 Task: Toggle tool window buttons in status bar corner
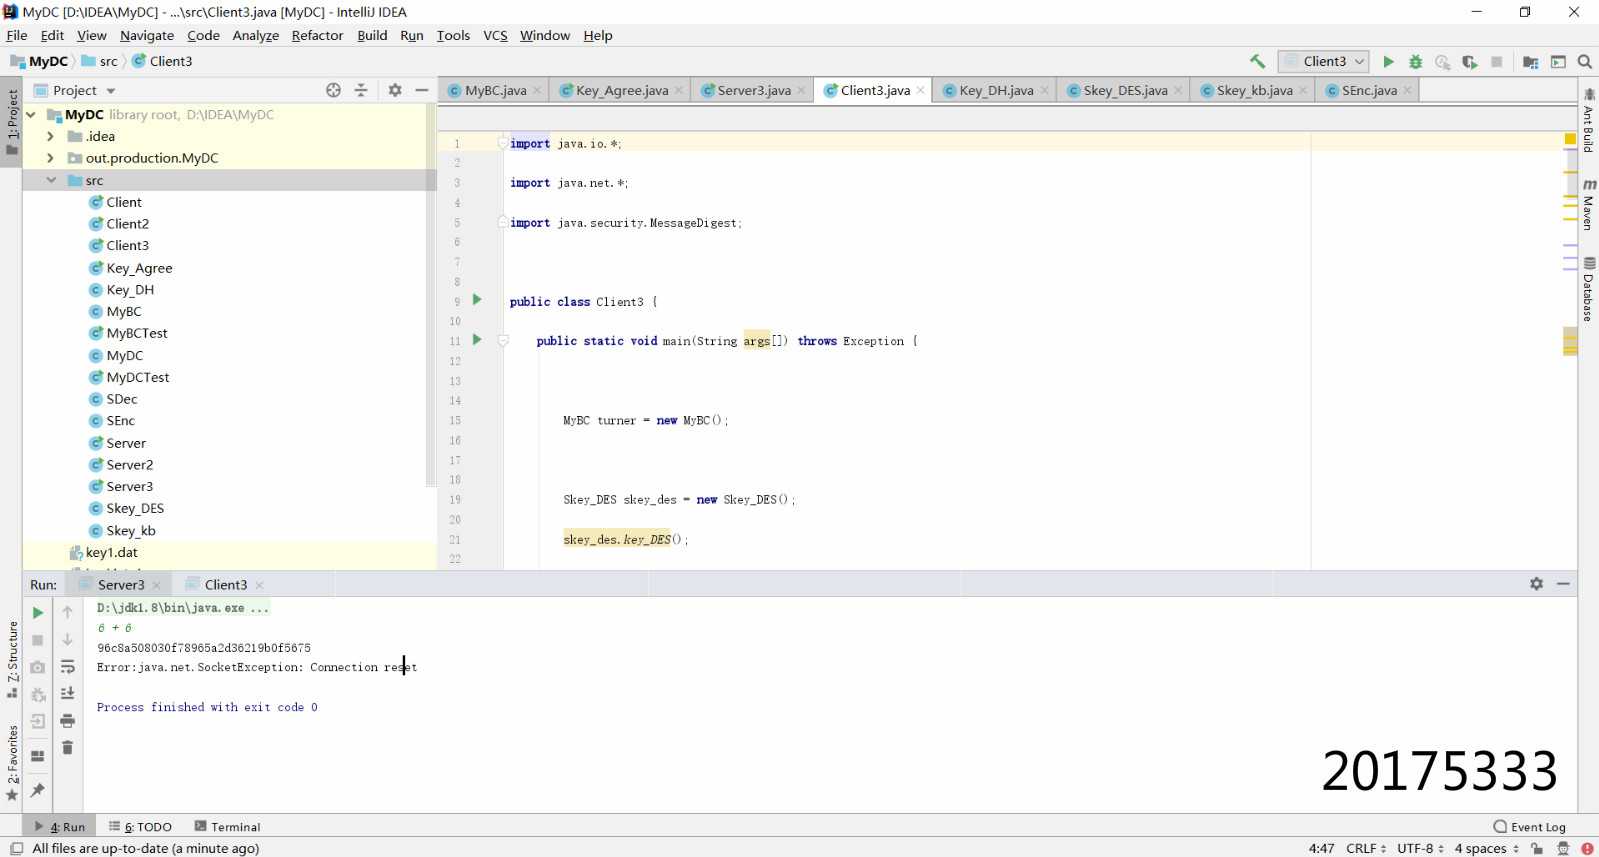[16, 848]
